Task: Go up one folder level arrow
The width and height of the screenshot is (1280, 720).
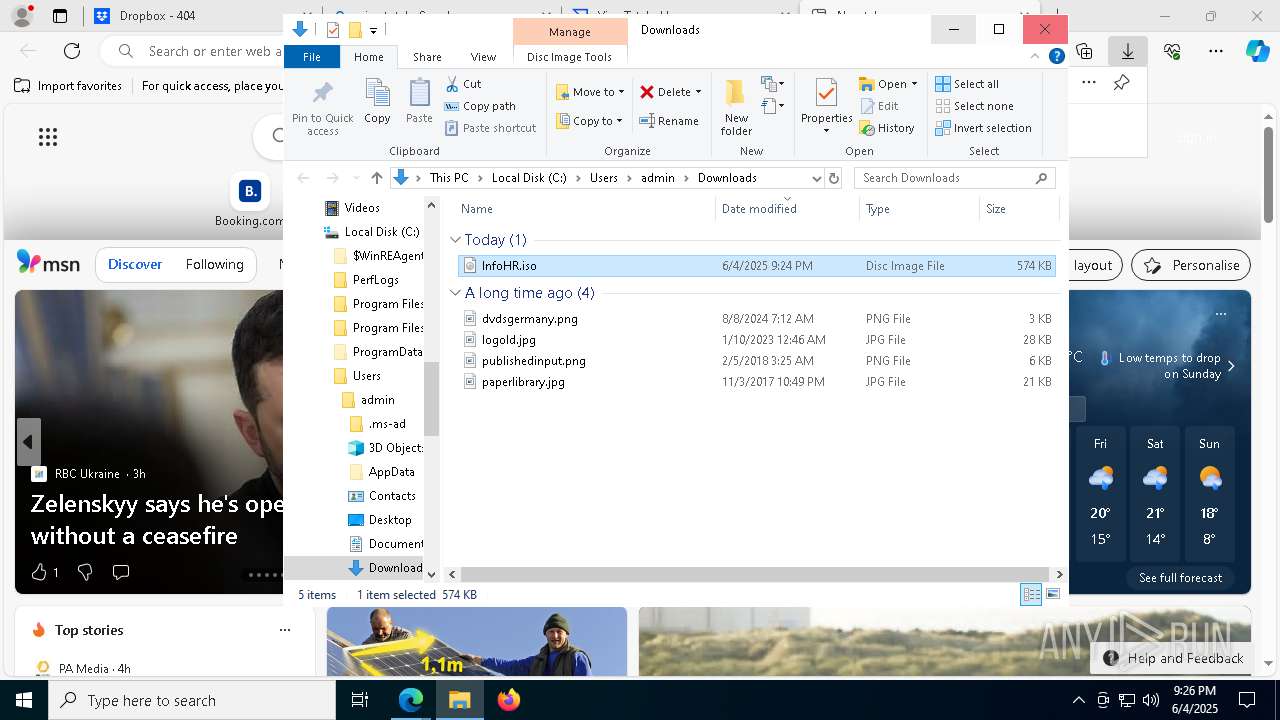Action: point(376,178)
